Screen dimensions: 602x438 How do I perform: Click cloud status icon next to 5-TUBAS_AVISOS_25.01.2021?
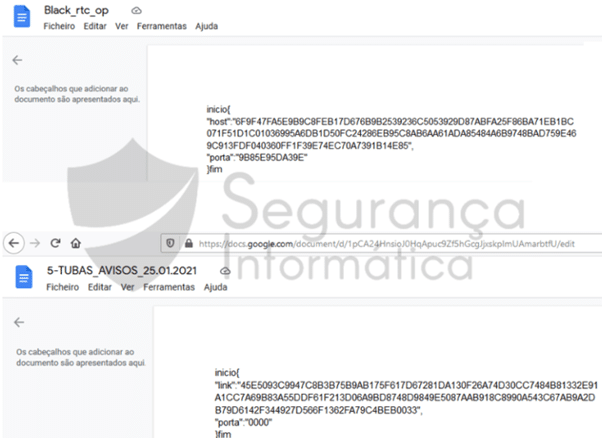[x=225, y=272]
